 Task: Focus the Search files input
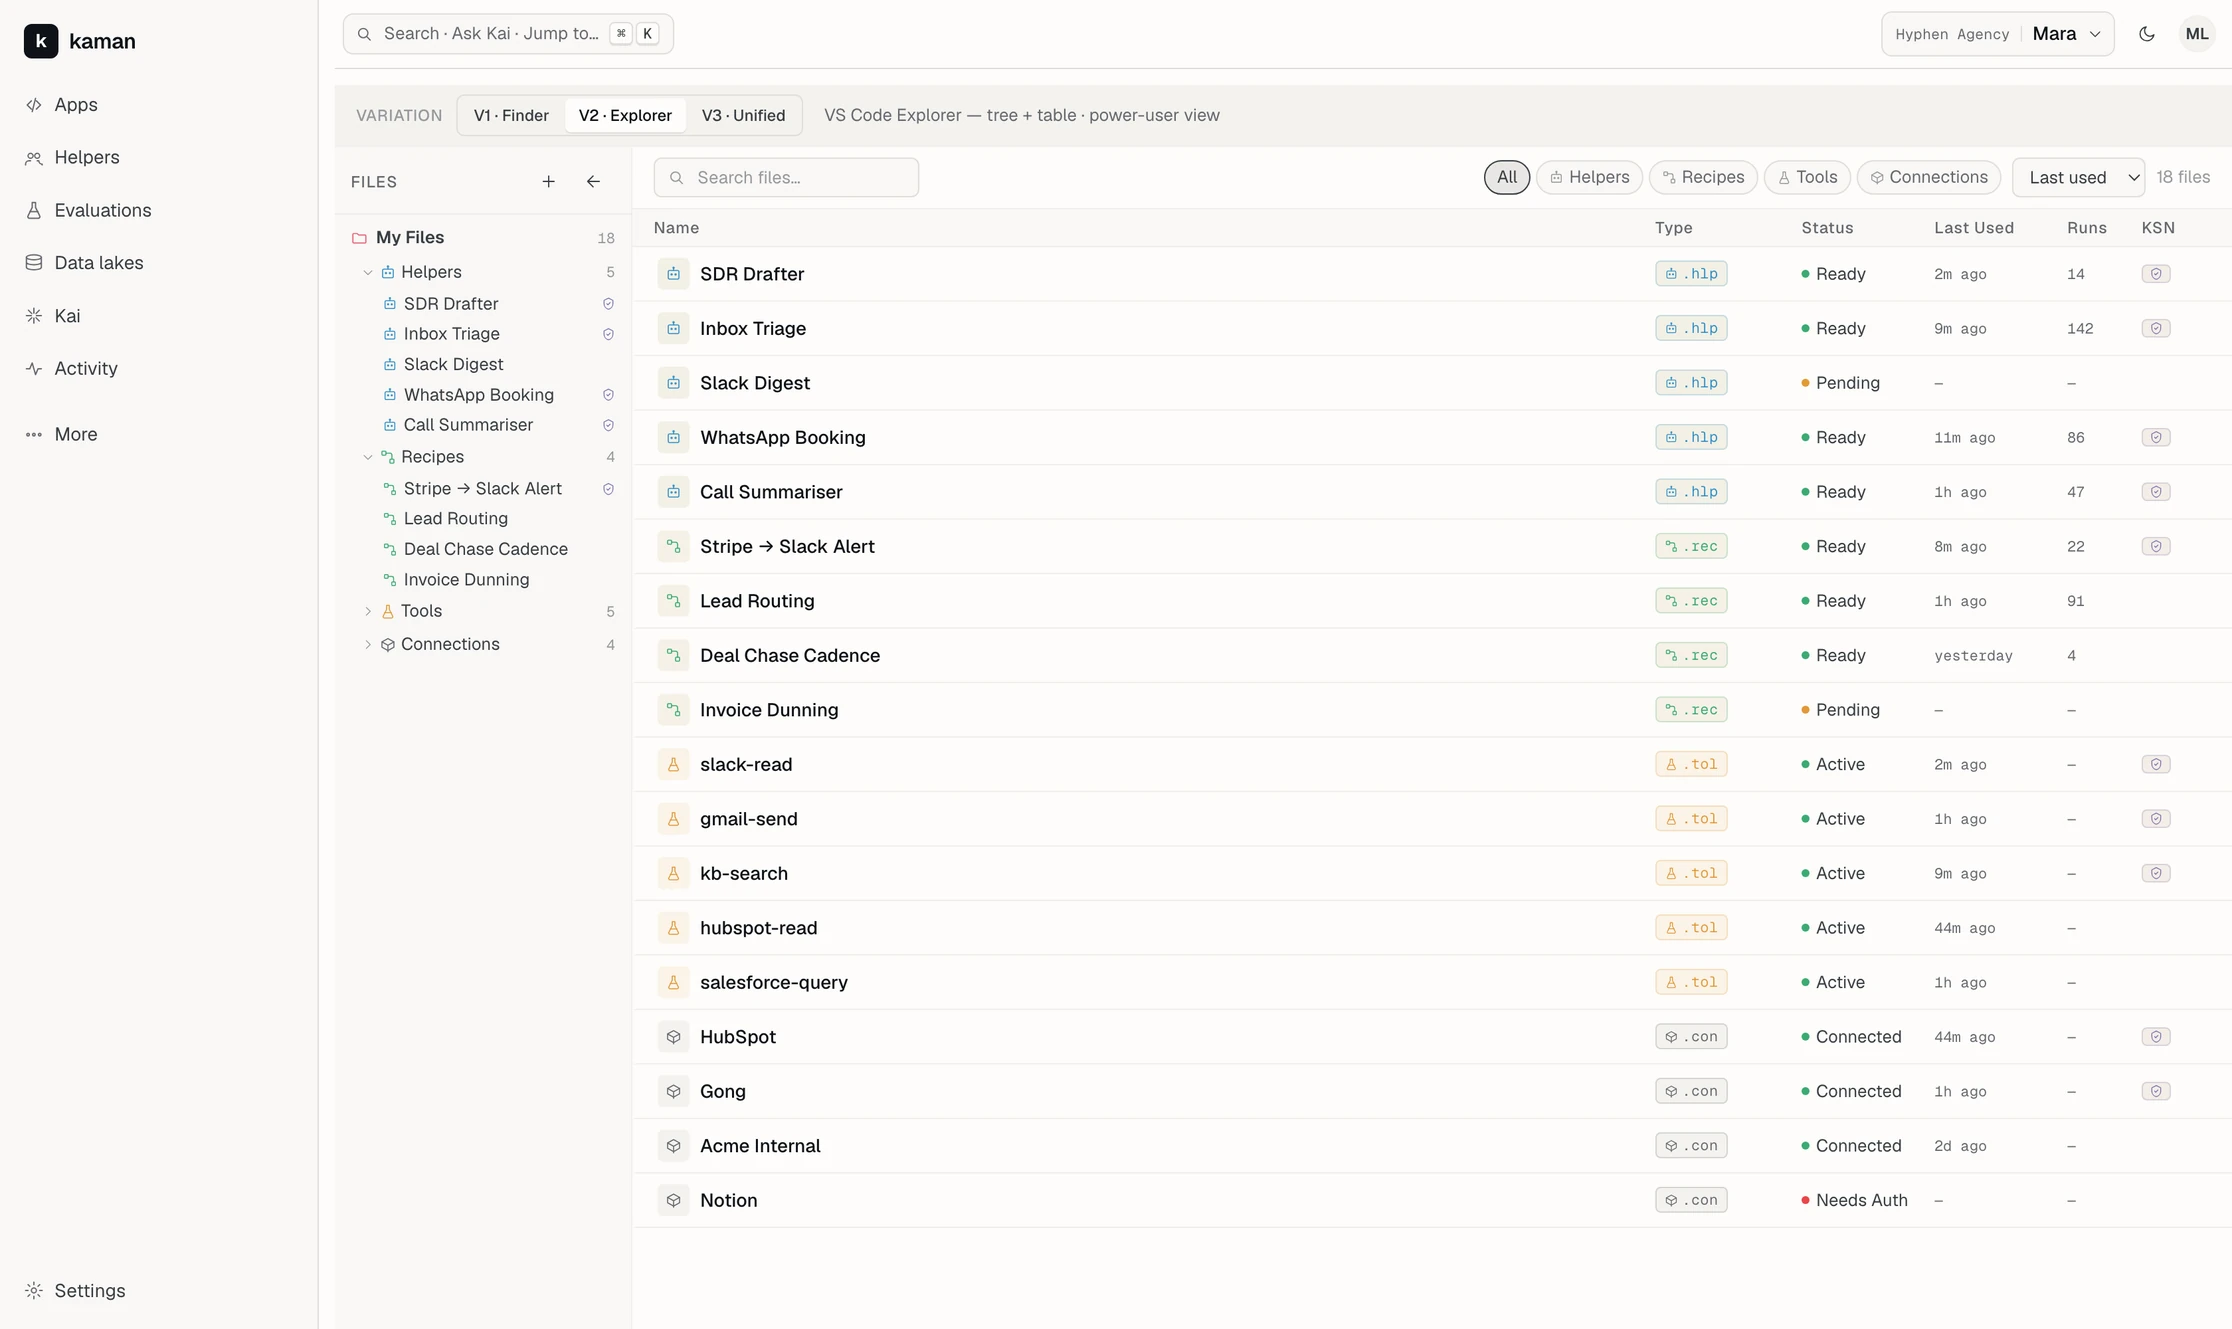click(x=786, y=178)
